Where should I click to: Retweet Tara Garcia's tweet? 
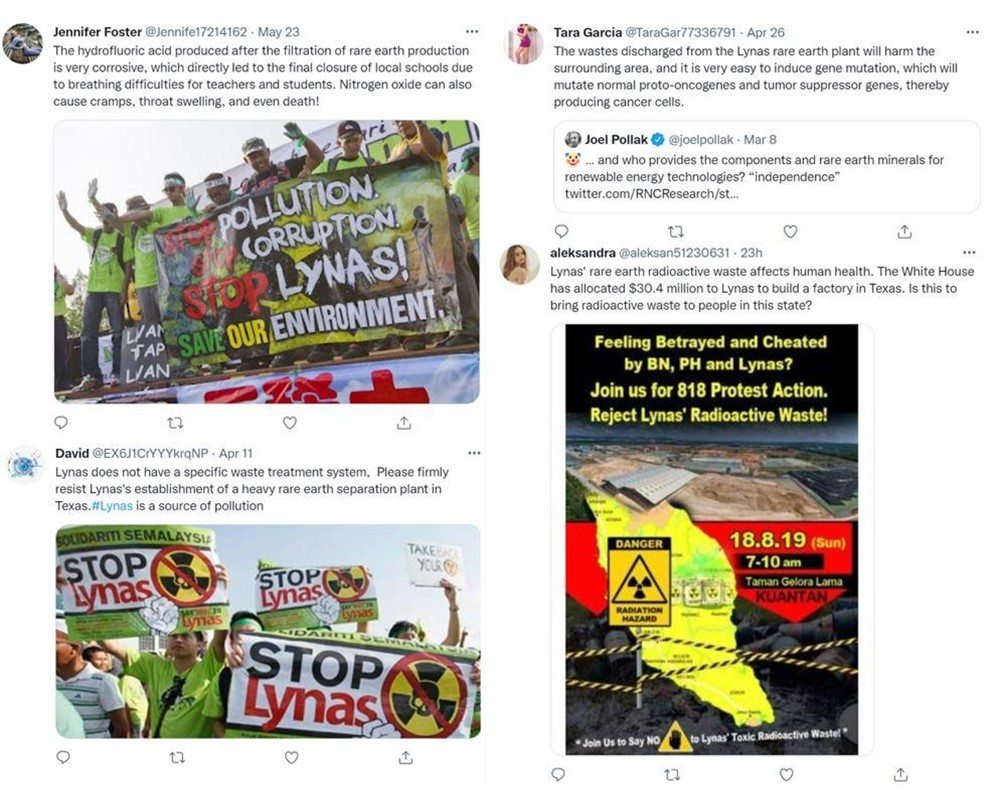(676, 232)
